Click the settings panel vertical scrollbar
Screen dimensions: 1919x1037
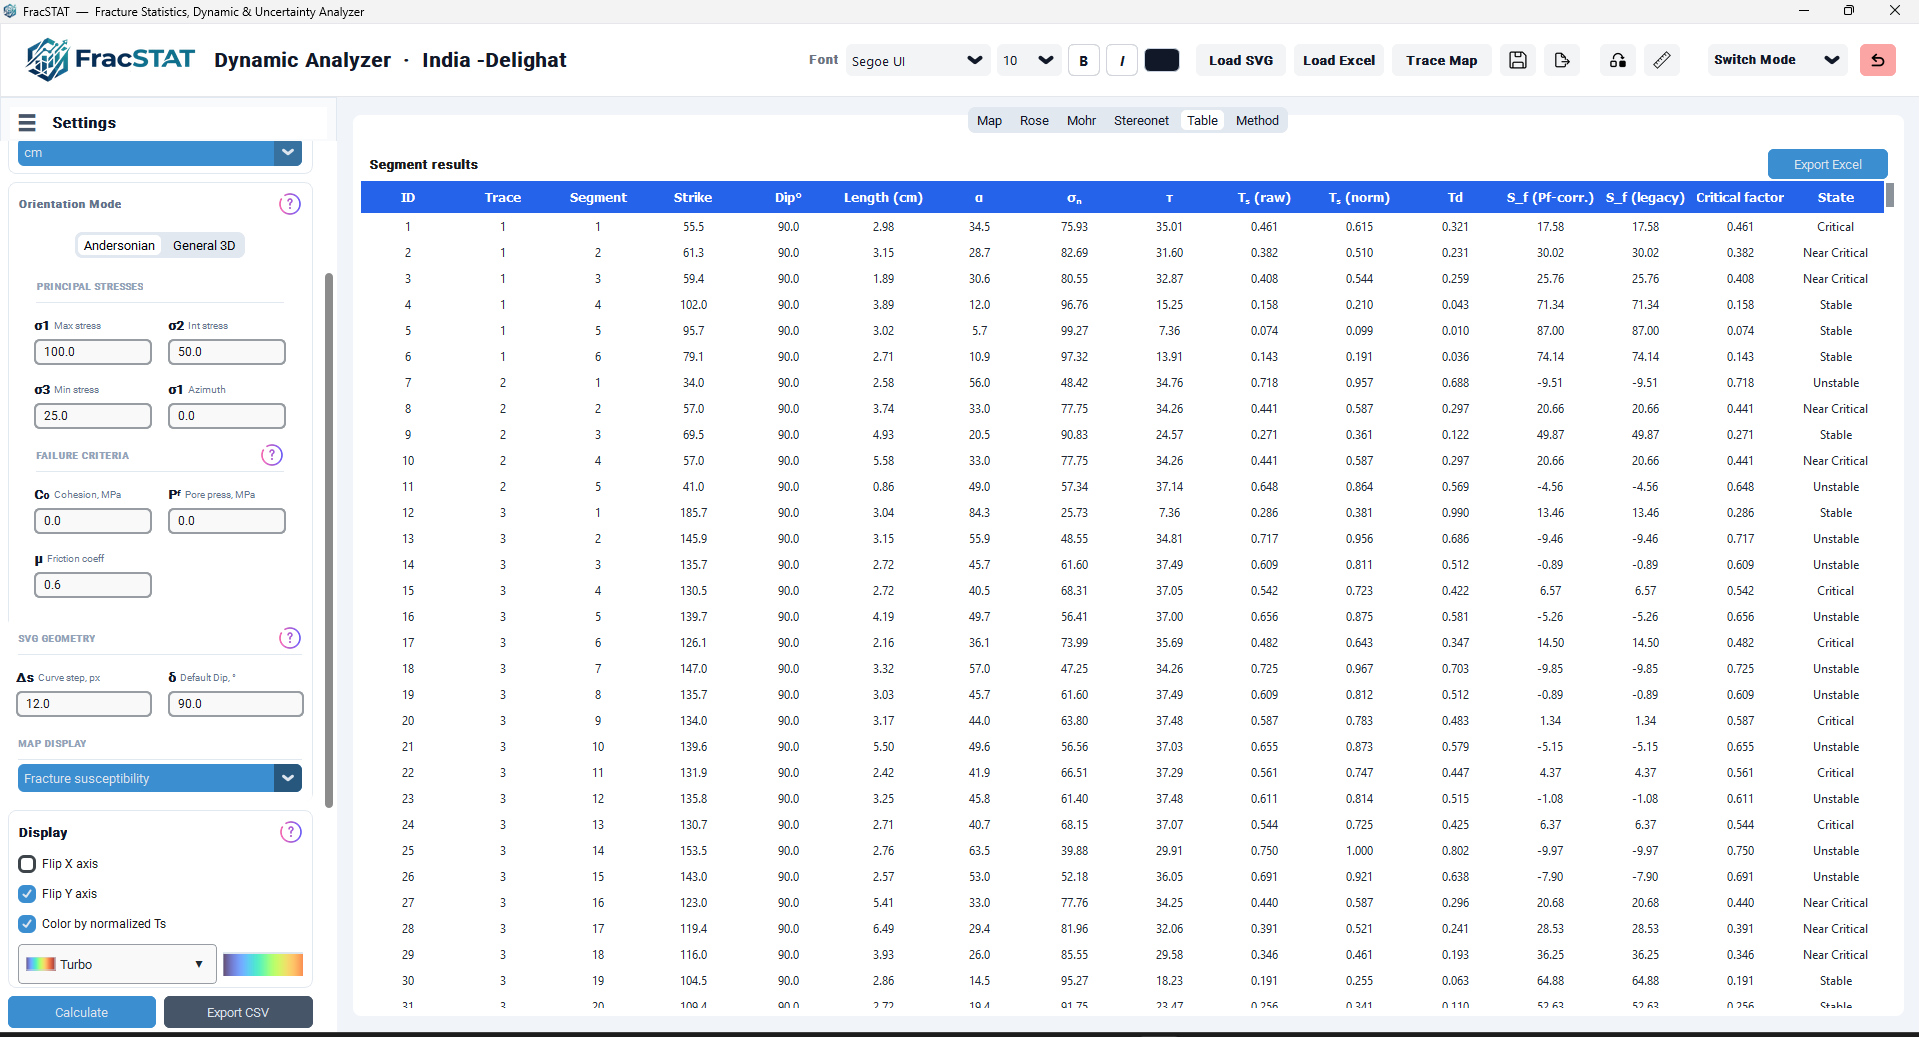329,540
